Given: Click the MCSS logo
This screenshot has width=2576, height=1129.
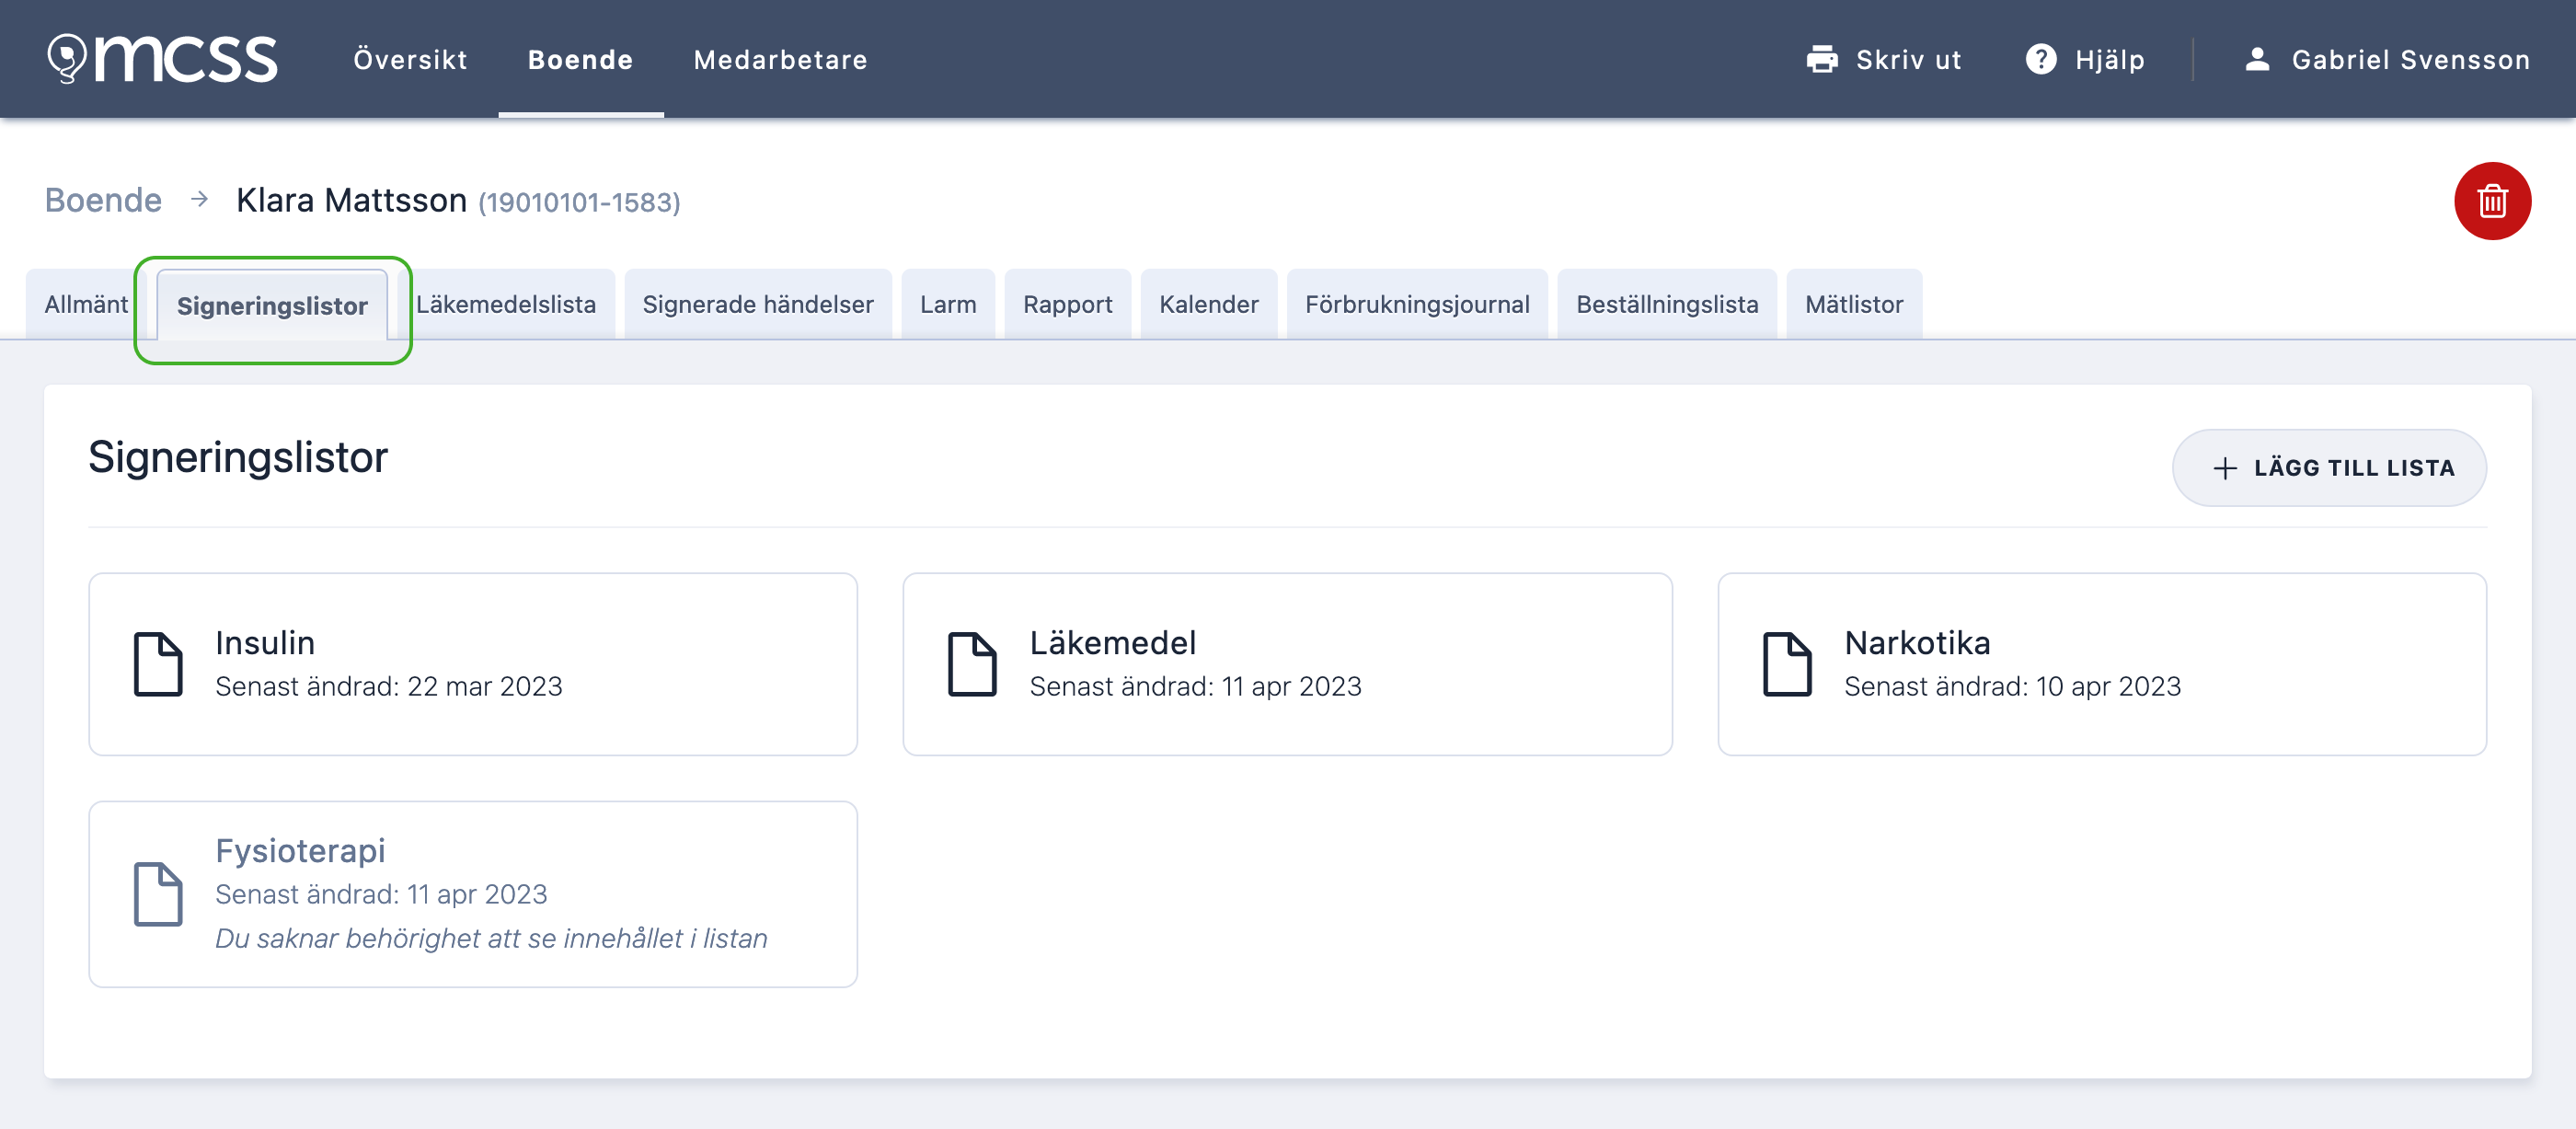Looking at the screenshot, I should click(163, 58).
